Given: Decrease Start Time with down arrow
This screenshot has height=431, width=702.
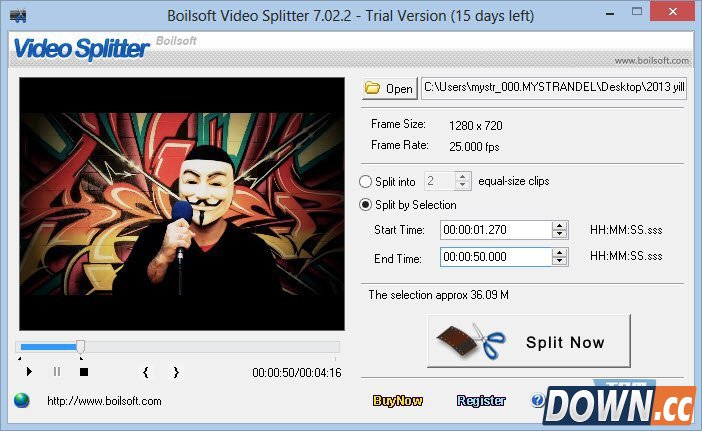Looking at the screenshot, I should coord(559,235).
